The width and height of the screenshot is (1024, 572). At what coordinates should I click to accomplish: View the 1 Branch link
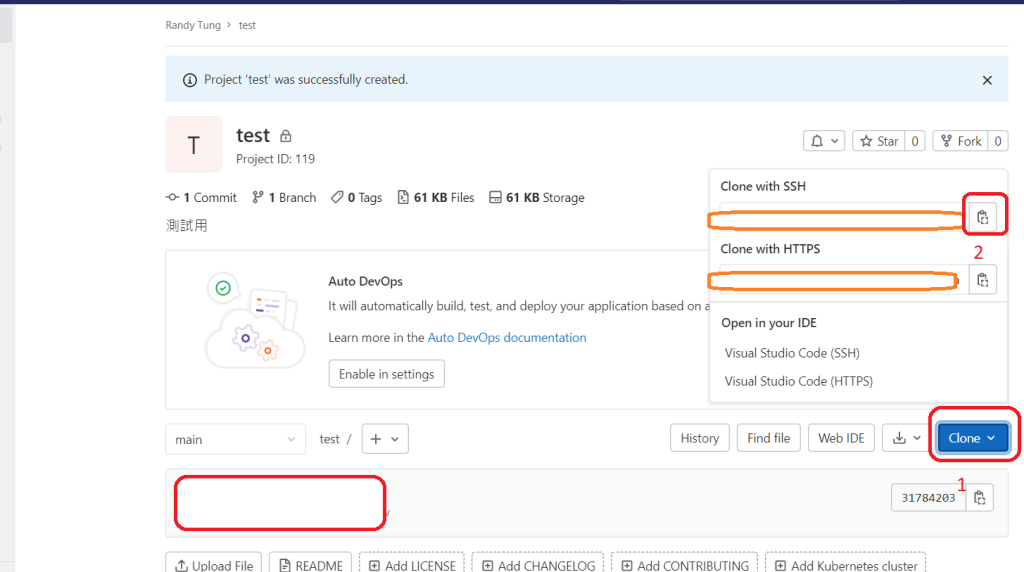pos(284,197)
